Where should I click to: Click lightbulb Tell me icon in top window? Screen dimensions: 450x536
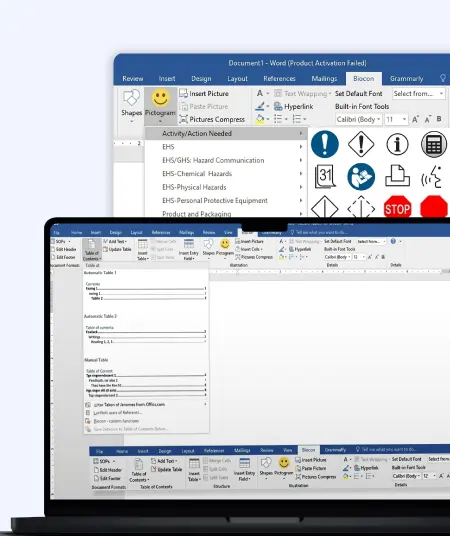coord(443,78)
